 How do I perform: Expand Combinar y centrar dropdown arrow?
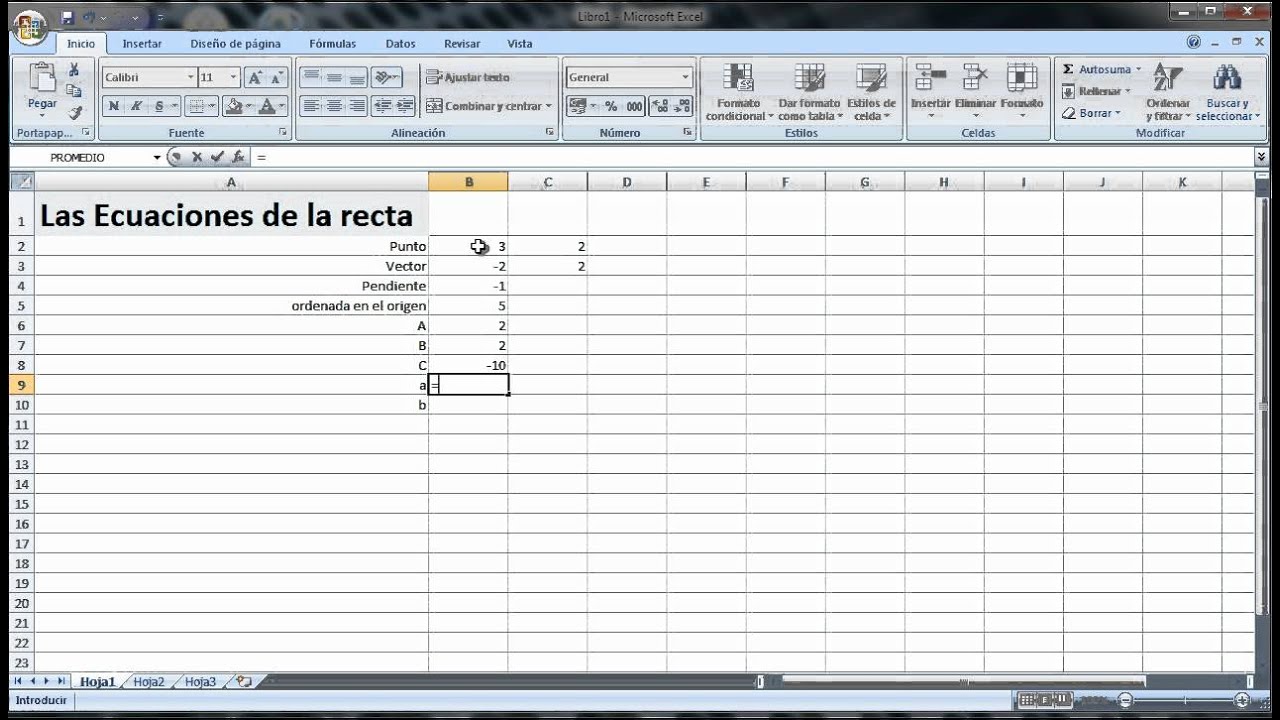click(x=549, y=106)
